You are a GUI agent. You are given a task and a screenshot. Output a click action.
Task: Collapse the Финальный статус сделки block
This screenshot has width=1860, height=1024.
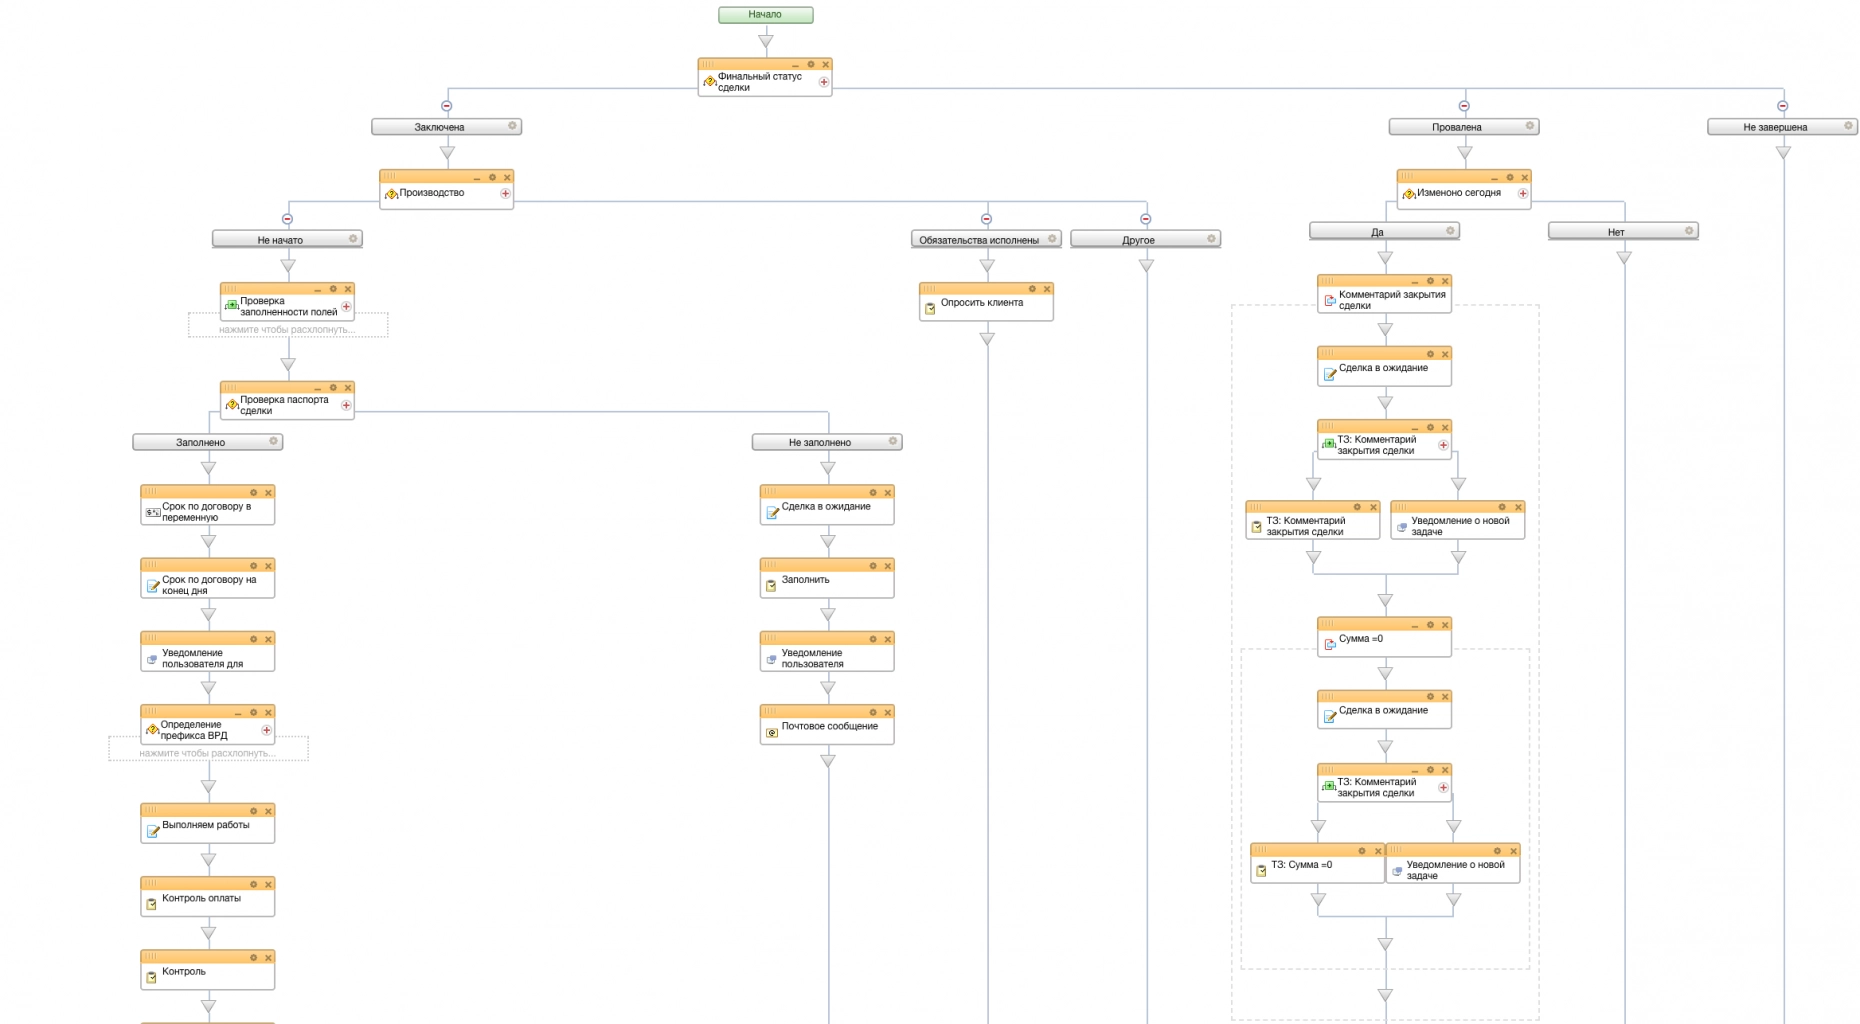795,65
